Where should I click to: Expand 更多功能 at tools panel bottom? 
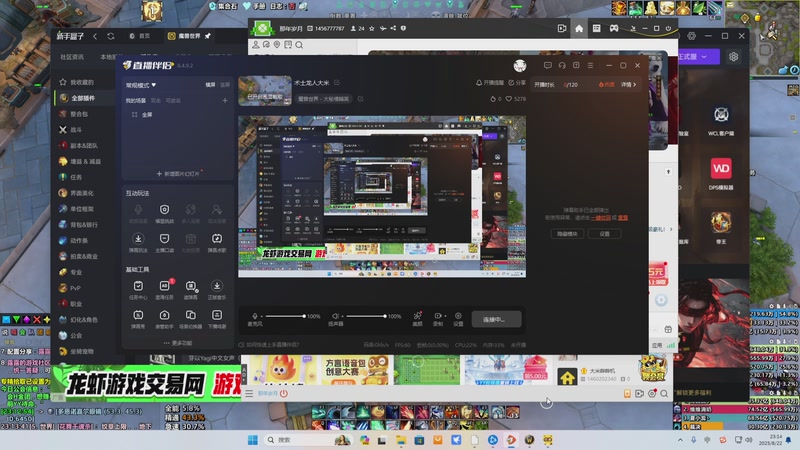click(x=178, y=343)
